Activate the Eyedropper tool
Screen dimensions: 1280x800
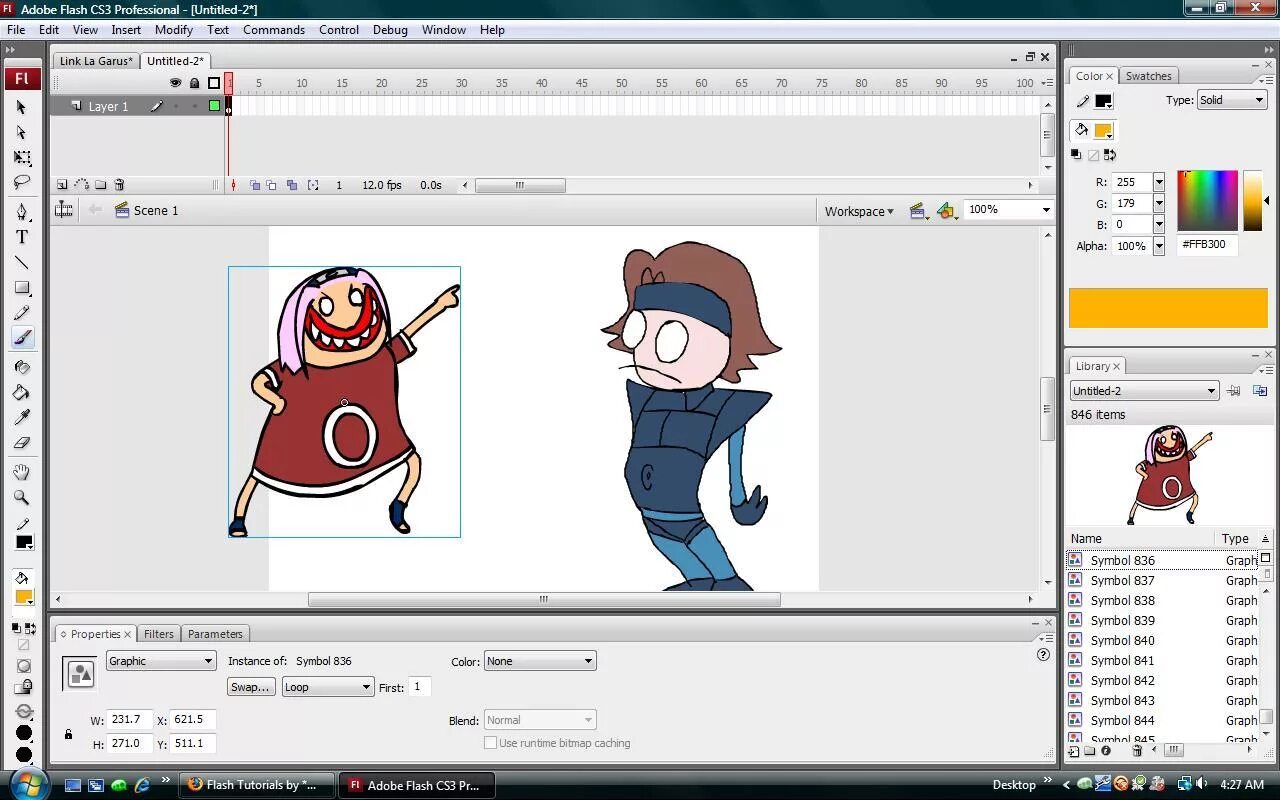point(22,417)
